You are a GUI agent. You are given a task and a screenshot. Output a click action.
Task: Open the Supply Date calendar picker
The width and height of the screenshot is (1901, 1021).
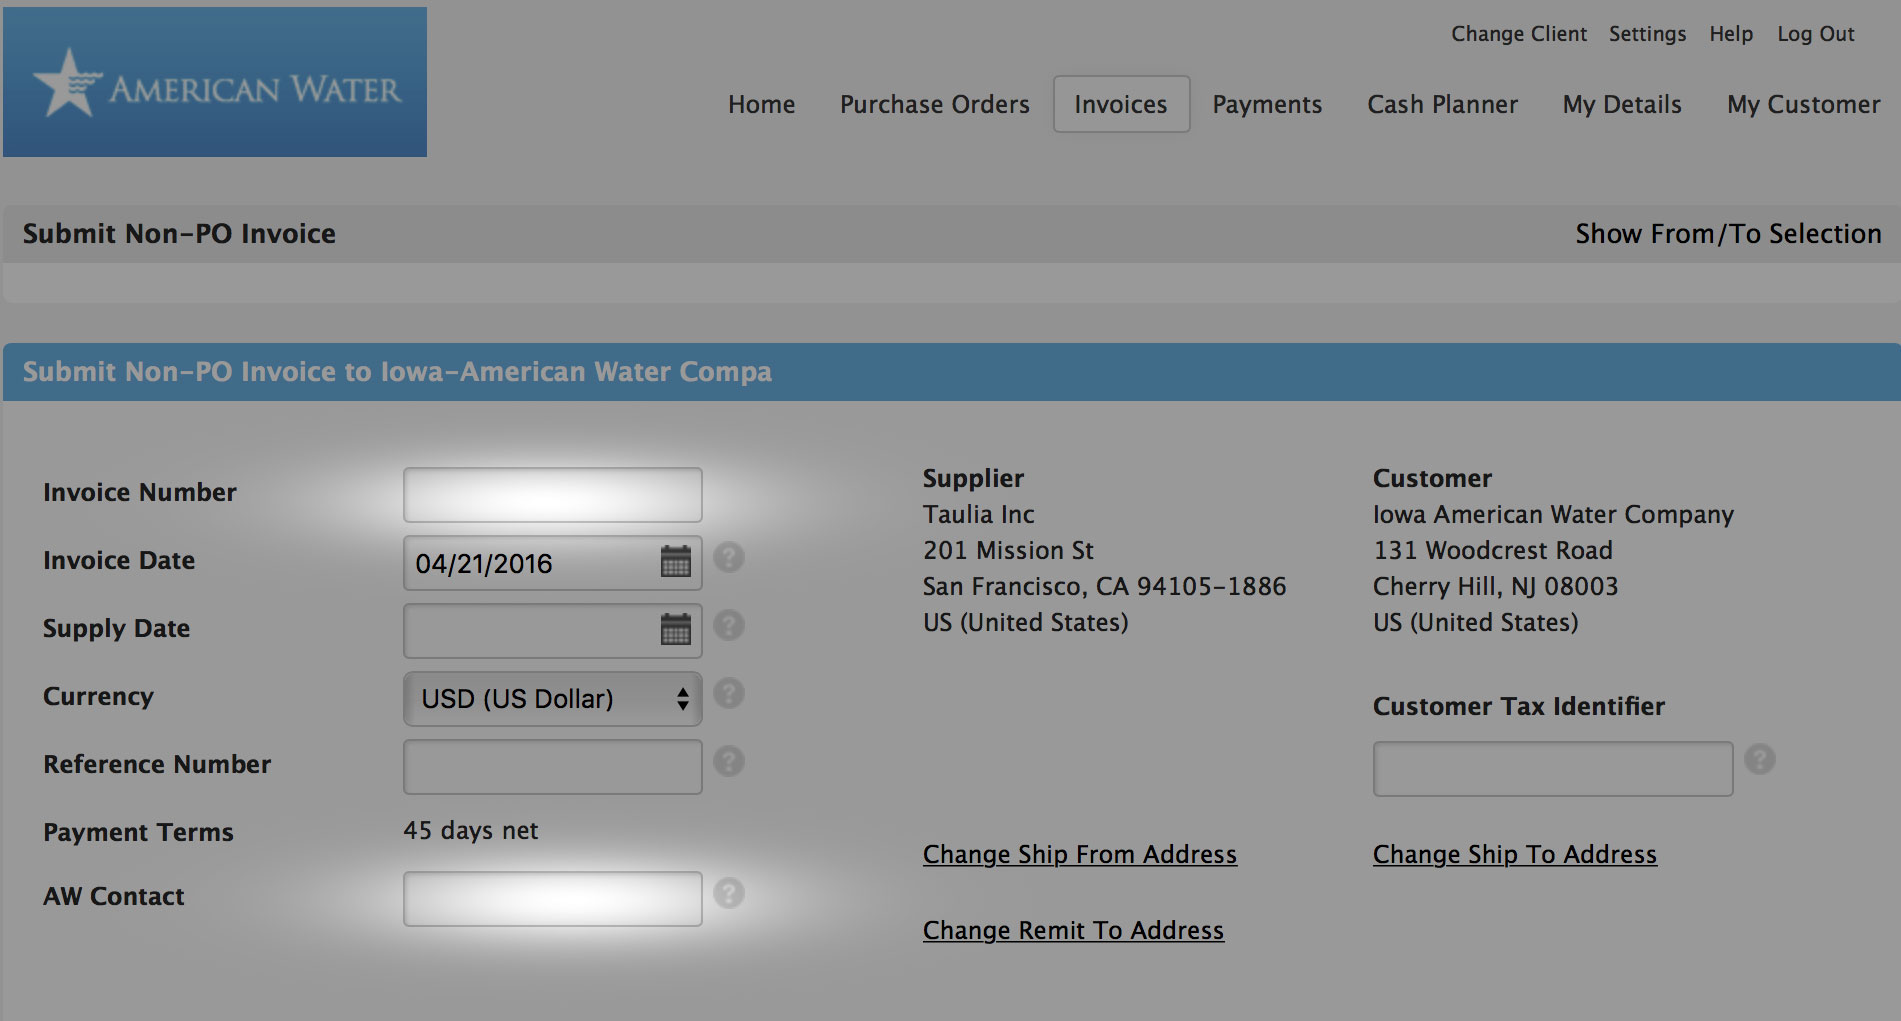(676, 630)
